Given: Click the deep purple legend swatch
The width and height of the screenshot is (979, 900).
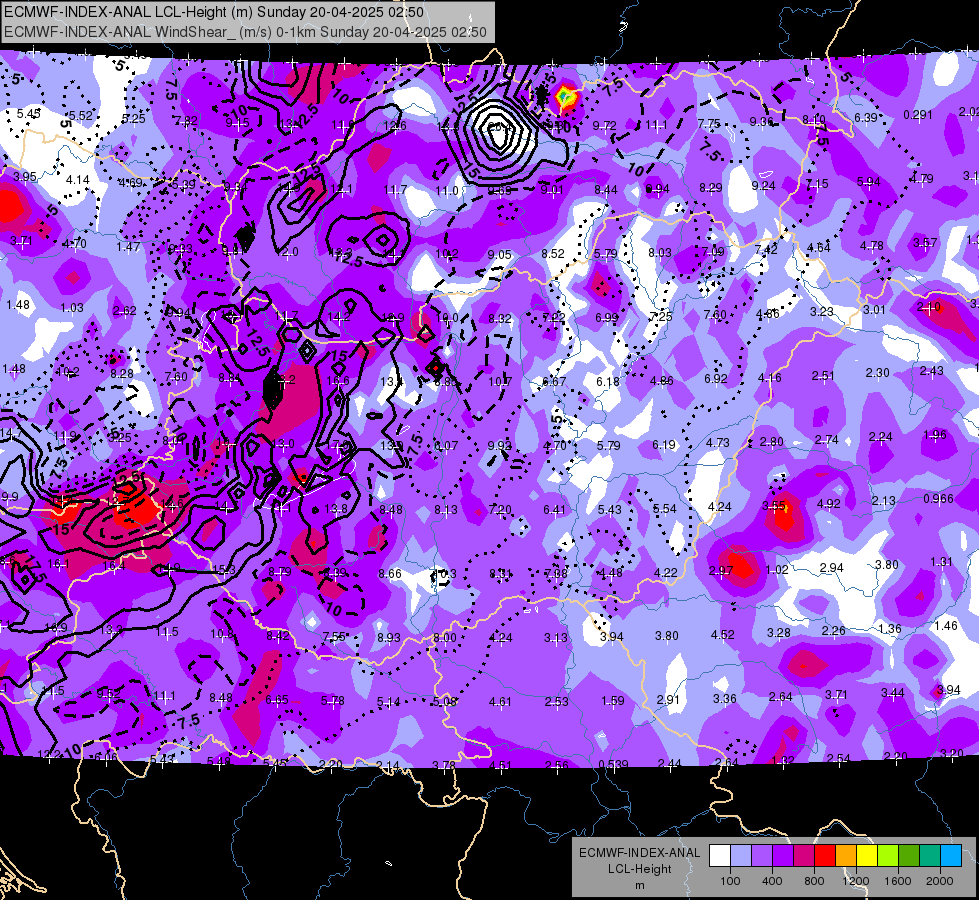Looking at the screenshot, I should click(783, 856).
